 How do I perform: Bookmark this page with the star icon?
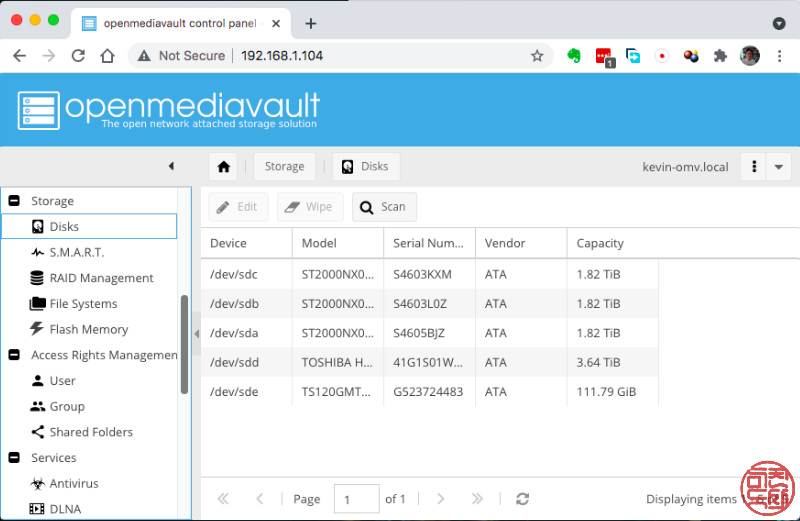pyautogui.click(x=537, y=56)
